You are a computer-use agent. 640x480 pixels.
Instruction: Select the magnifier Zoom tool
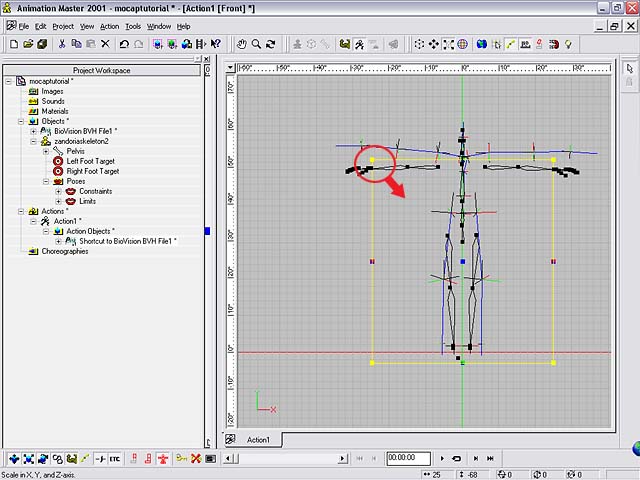pos(257,44)
